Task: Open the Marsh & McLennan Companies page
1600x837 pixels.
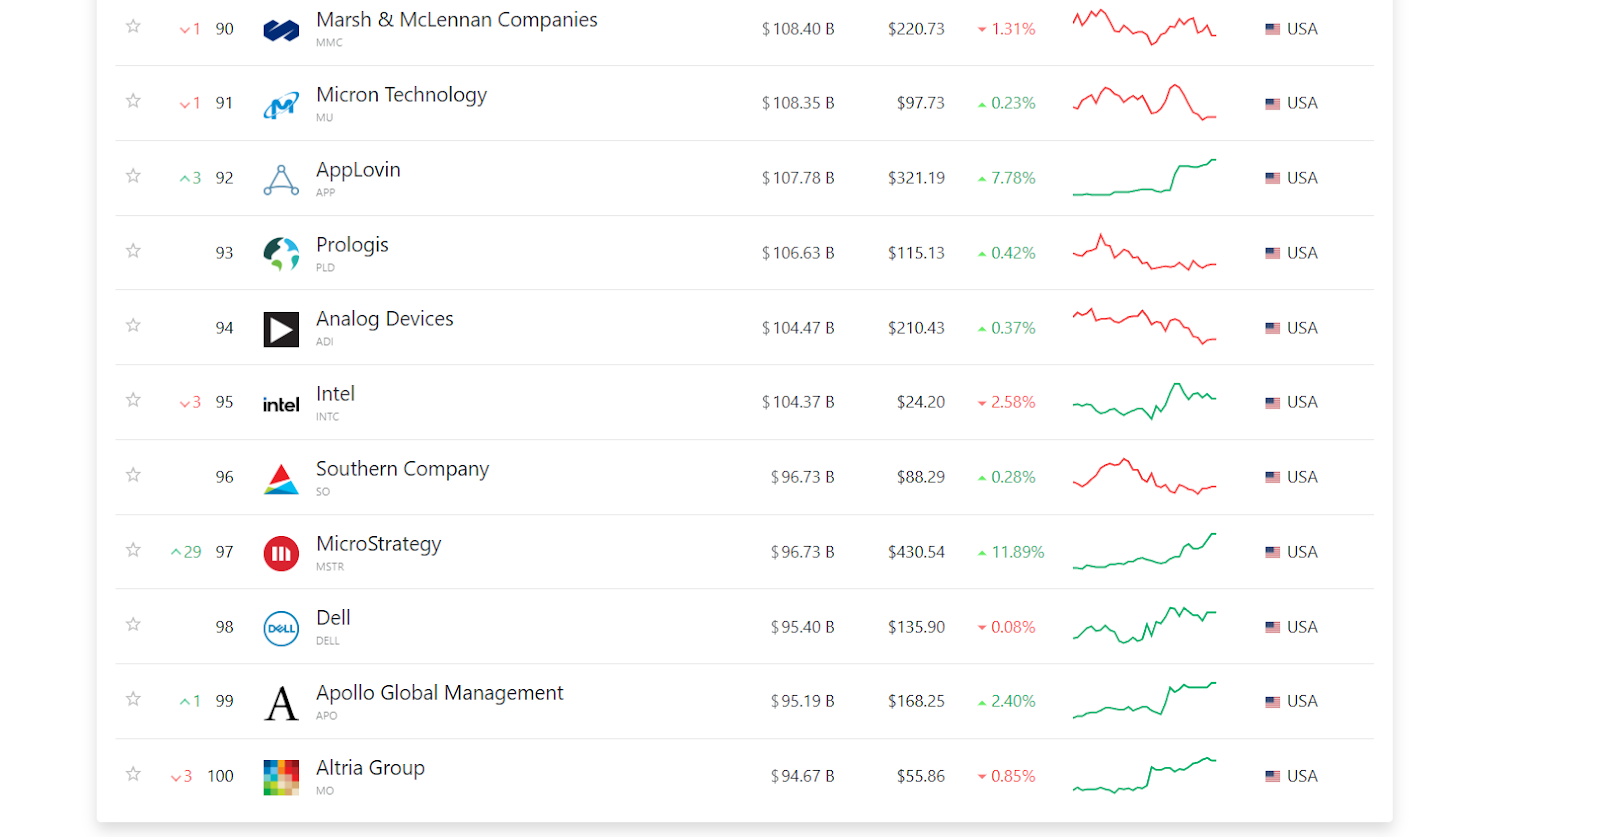Action: 457,20
